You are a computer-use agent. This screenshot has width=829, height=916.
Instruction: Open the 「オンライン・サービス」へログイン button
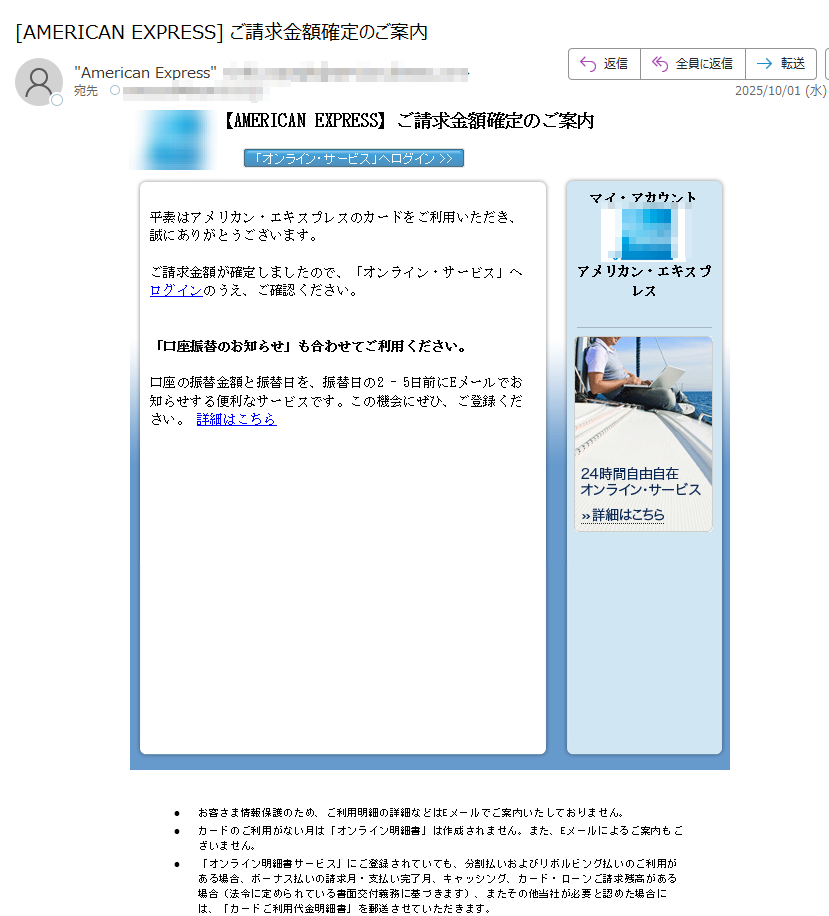tap(352, 157)
